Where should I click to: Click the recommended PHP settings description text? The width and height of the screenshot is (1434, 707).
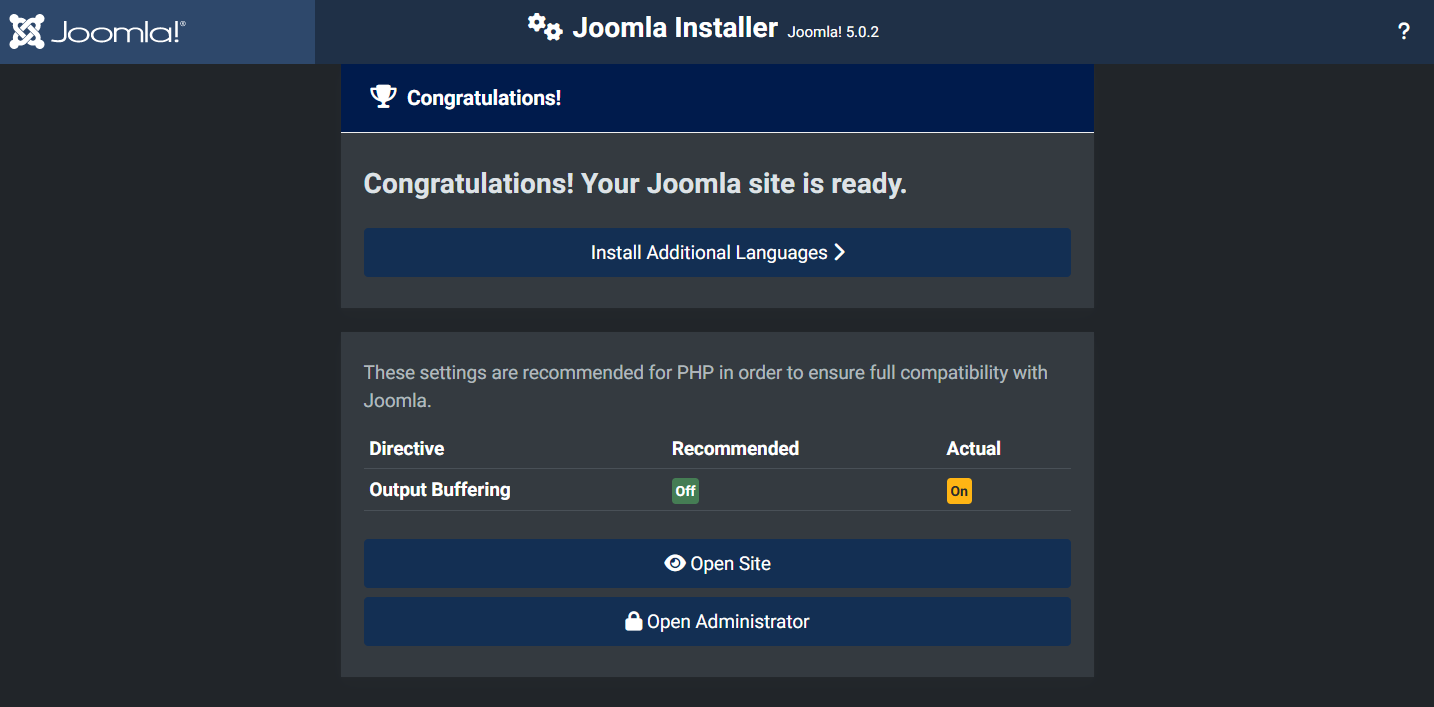[706, 386]
